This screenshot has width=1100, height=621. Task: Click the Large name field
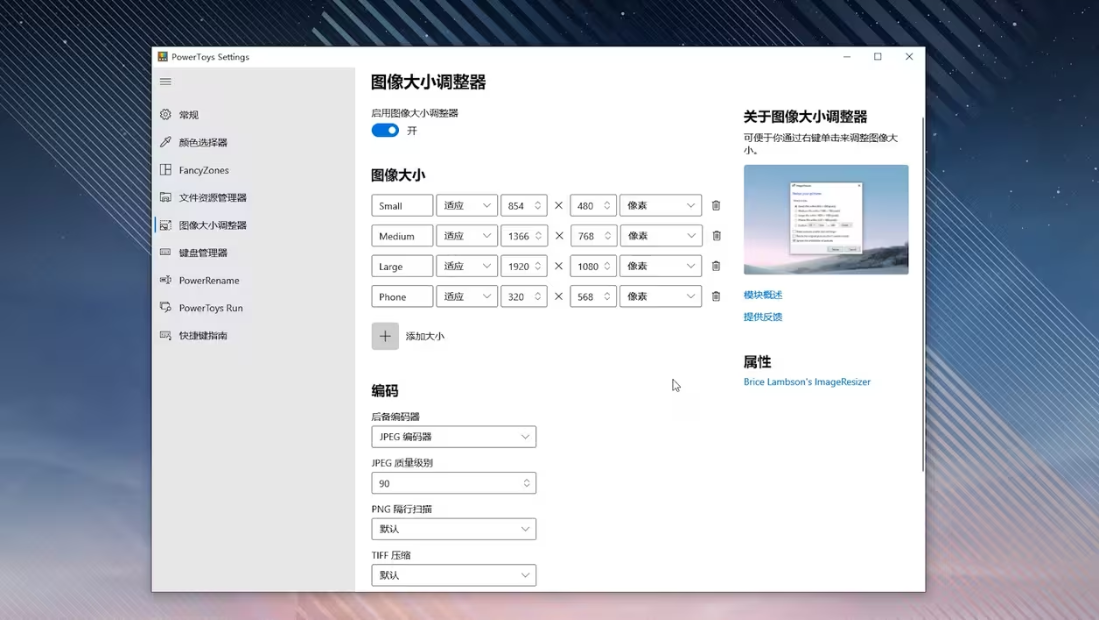(402, 266)
